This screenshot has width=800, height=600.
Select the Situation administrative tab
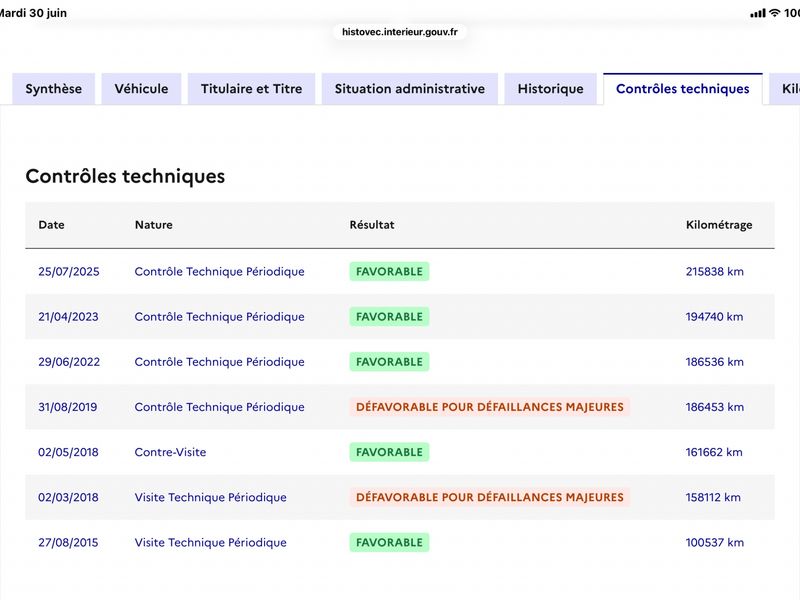(x=410, y=89)
